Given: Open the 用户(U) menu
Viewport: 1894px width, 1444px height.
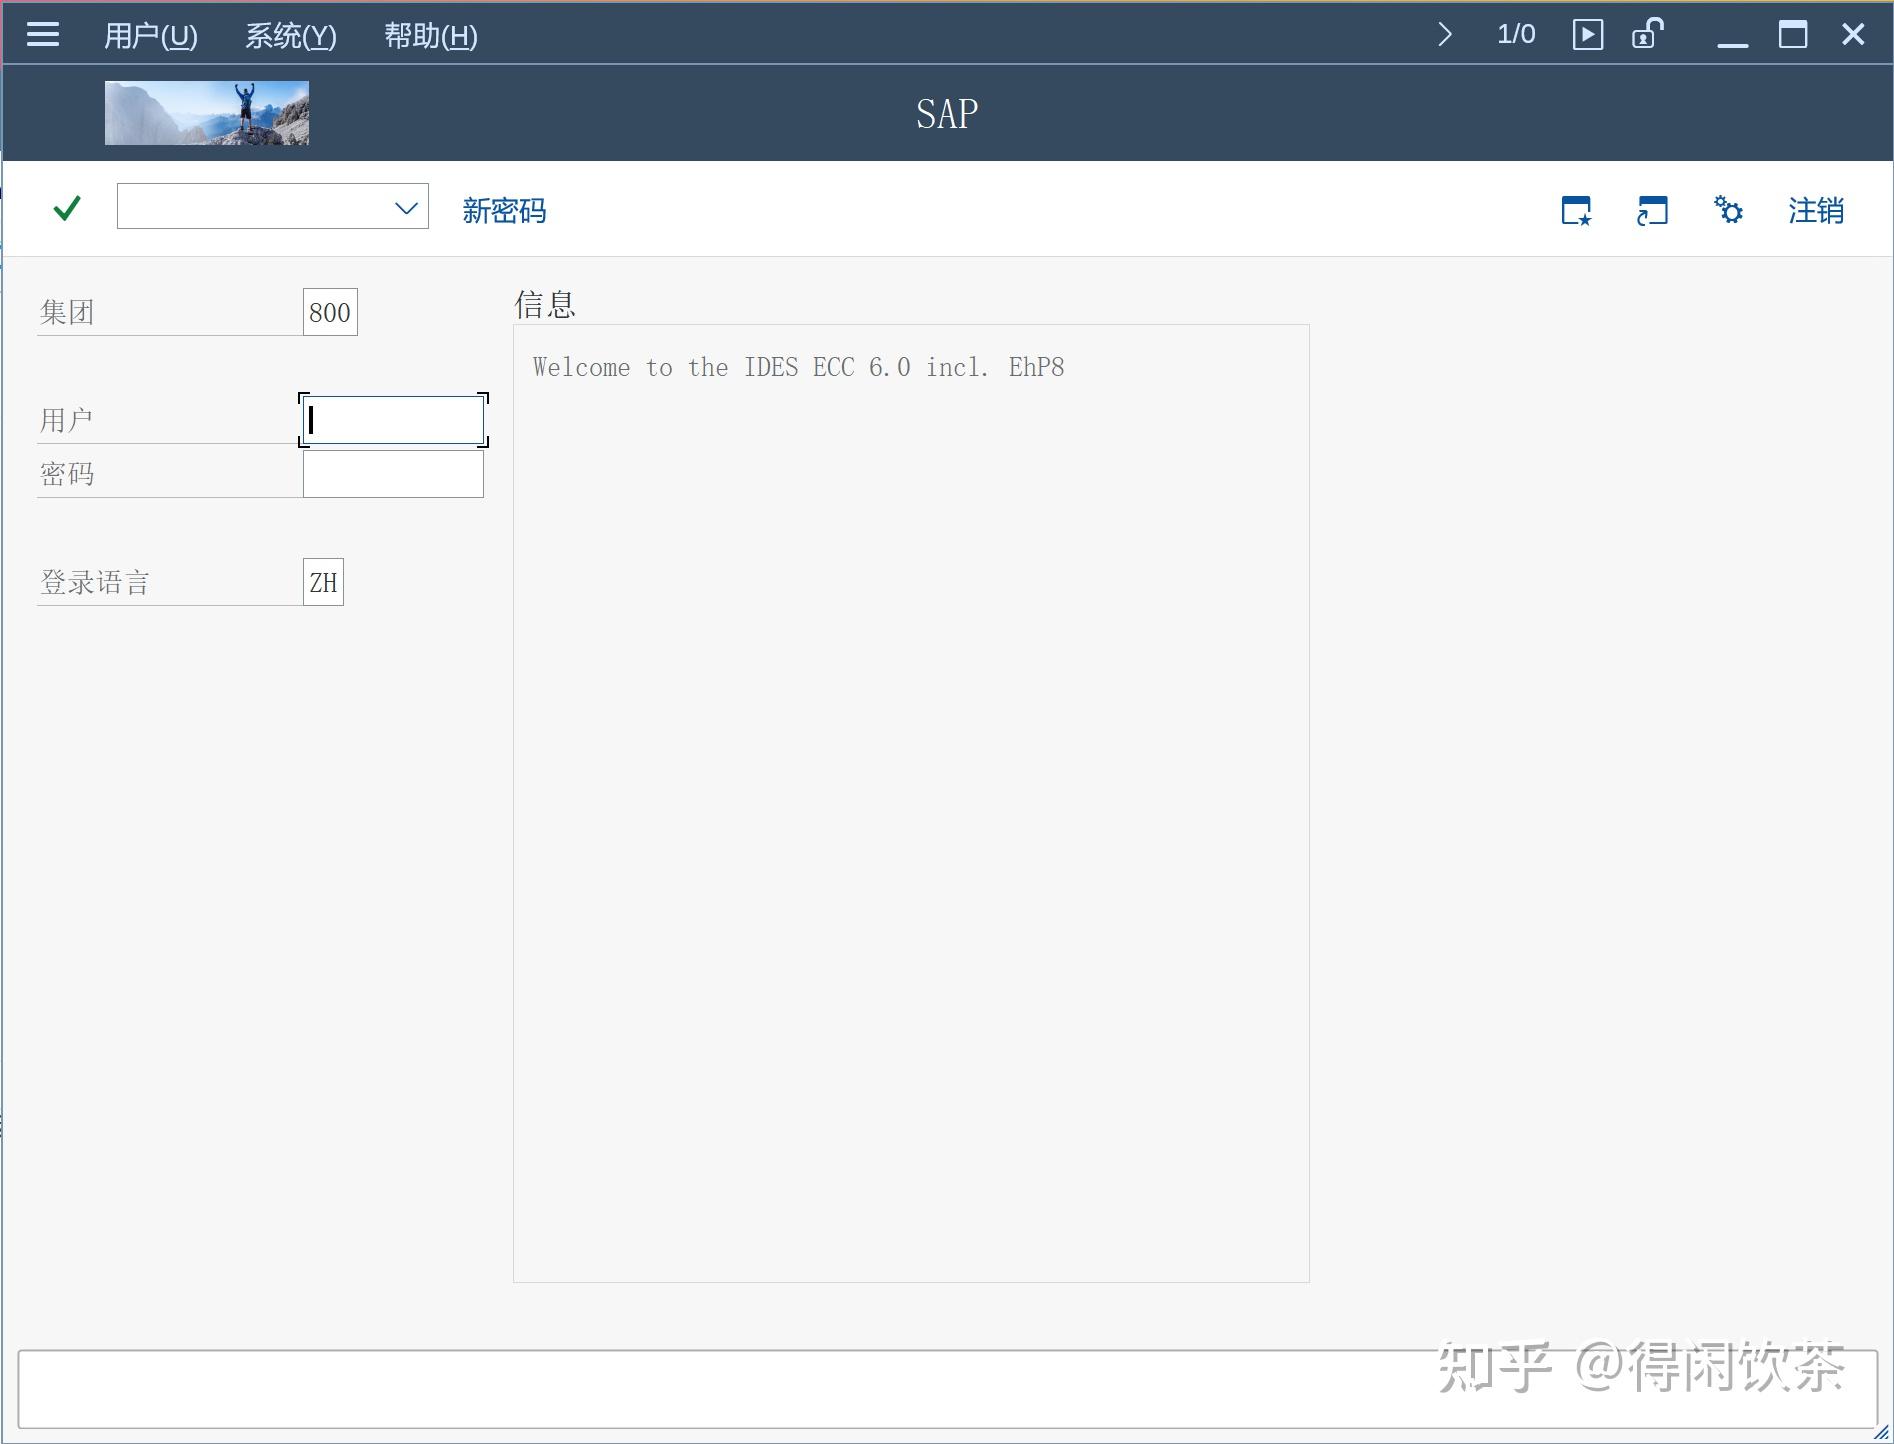Looking at the screenshot, I should (149, 35).
